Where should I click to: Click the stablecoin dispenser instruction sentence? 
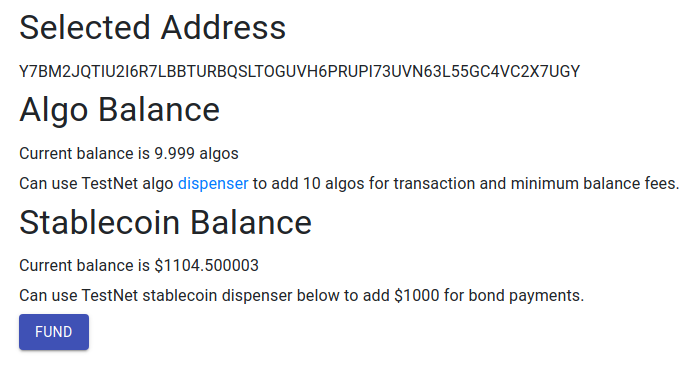[x=301, y=295]
